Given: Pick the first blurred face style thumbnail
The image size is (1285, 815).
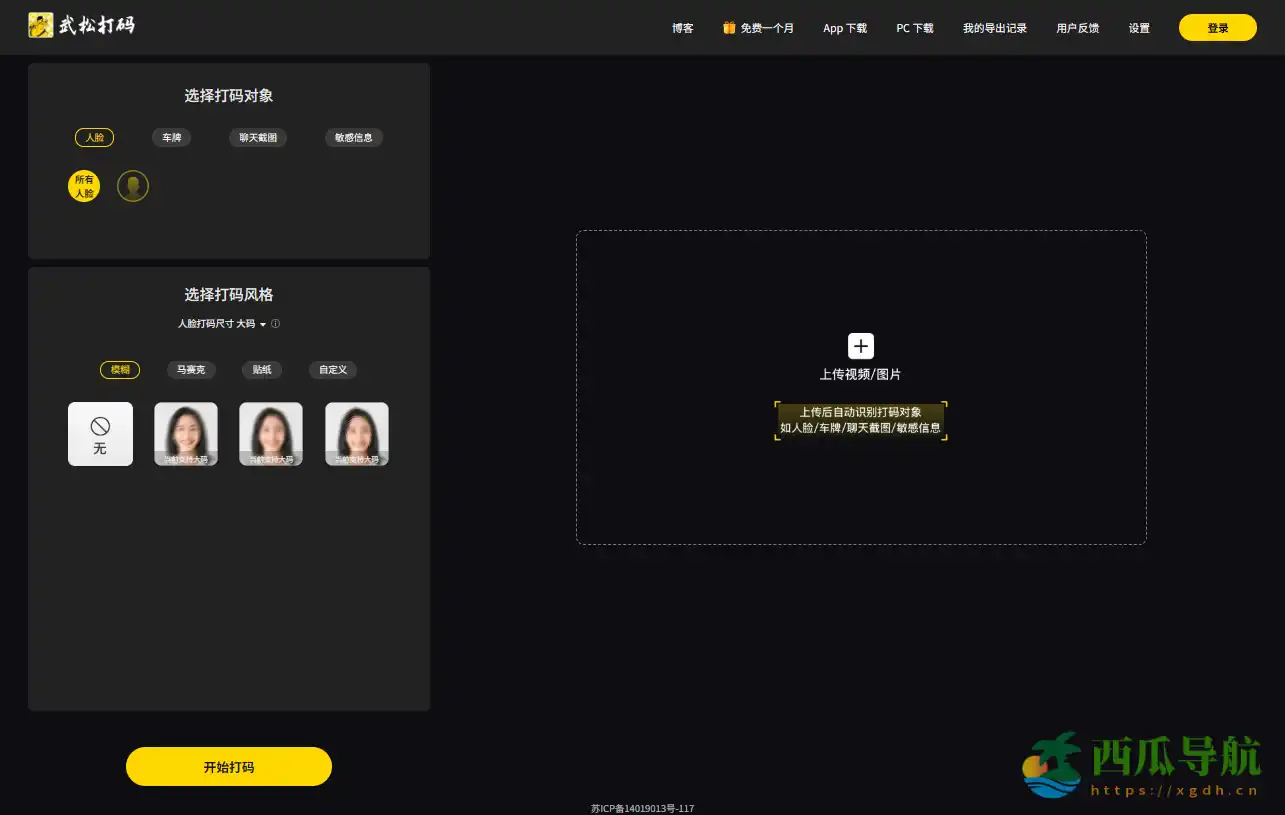Looking at the screenshot, I should pyautogui.click(x=186, y=434).
